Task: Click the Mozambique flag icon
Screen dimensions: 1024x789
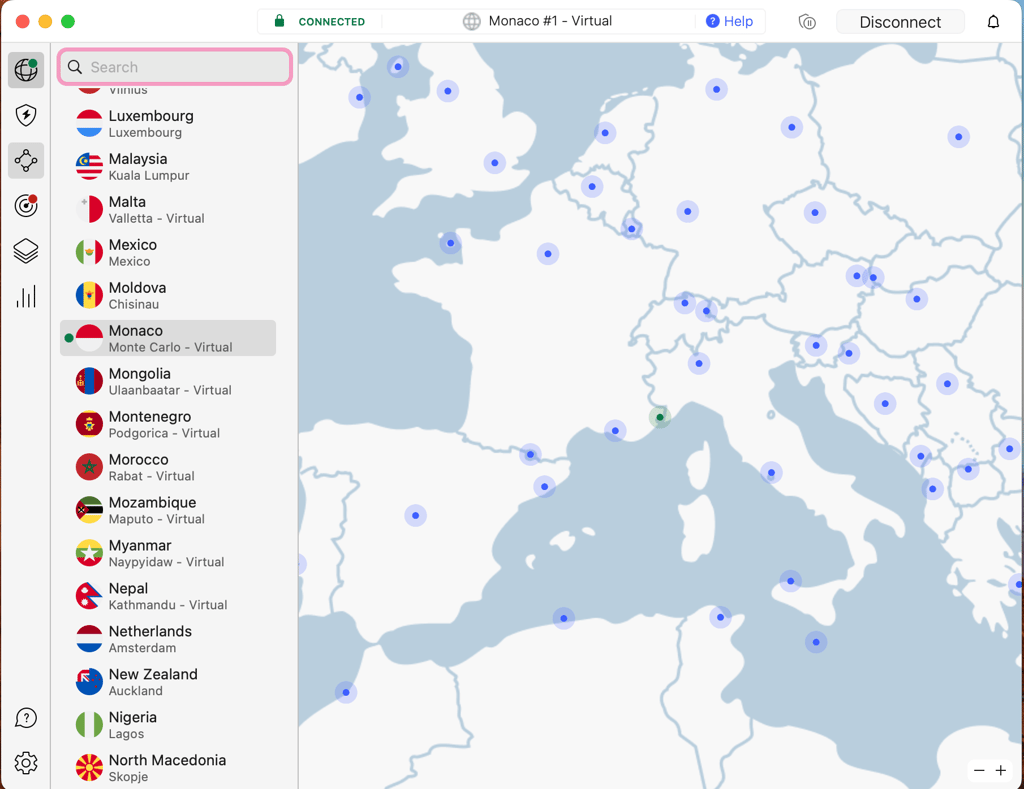Action: point(89,510)
